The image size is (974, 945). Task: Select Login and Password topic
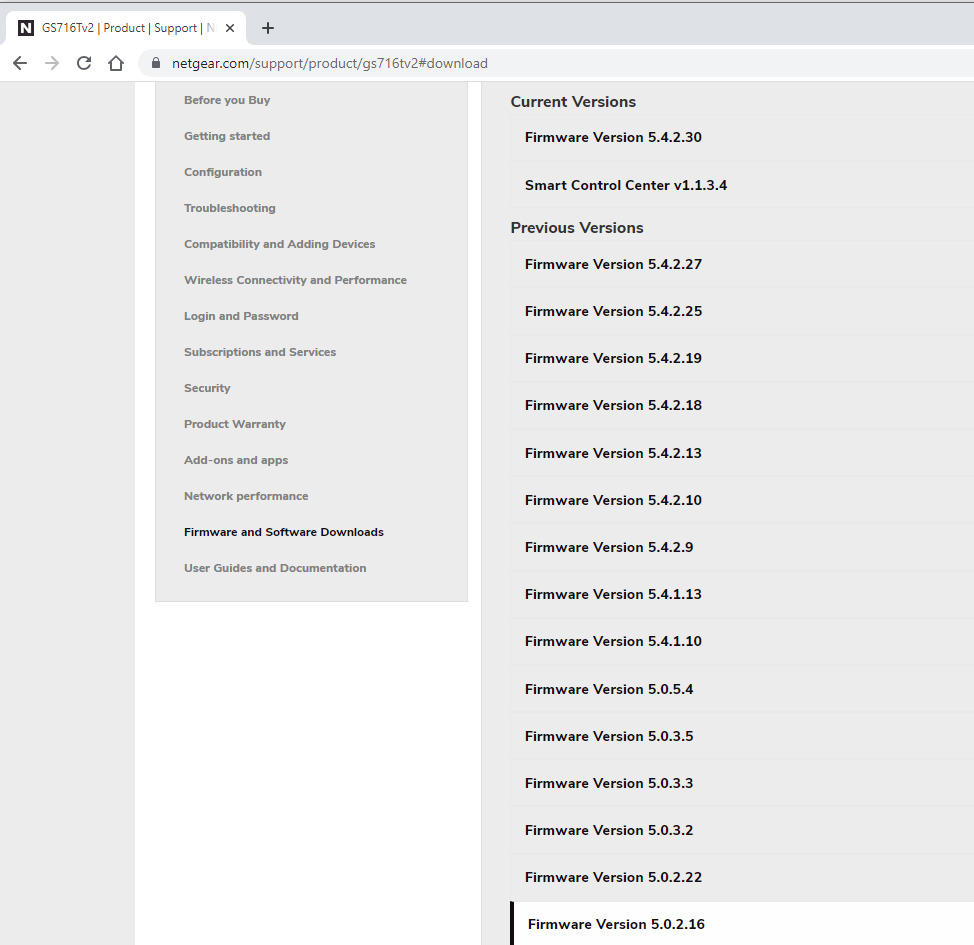click(241, 316)
